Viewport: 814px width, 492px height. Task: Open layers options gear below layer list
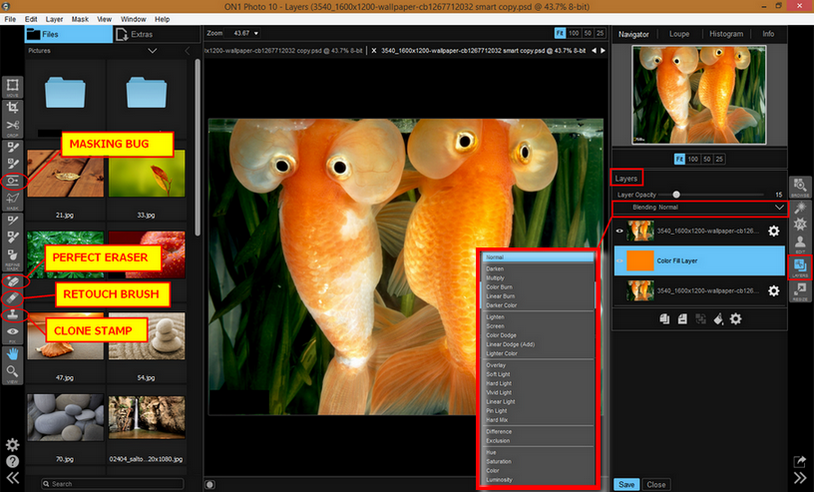click(x=736, y=319)
